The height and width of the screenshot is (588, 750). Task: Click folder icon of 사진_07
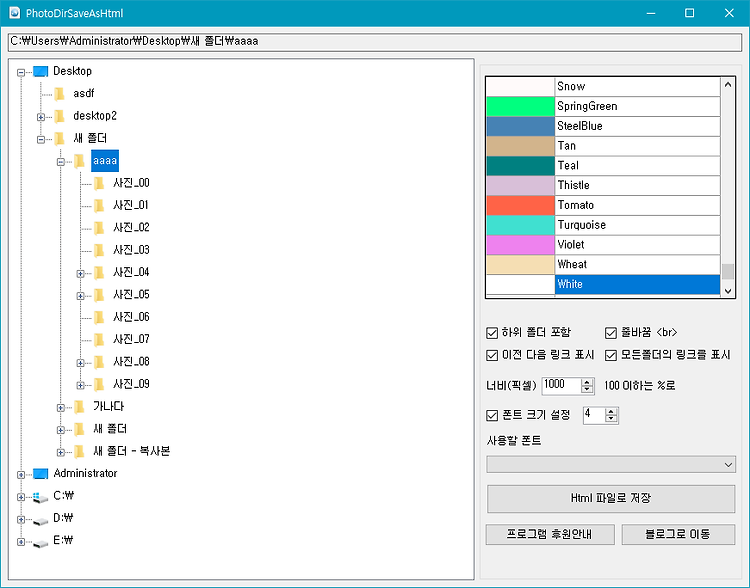coord(99,340)
